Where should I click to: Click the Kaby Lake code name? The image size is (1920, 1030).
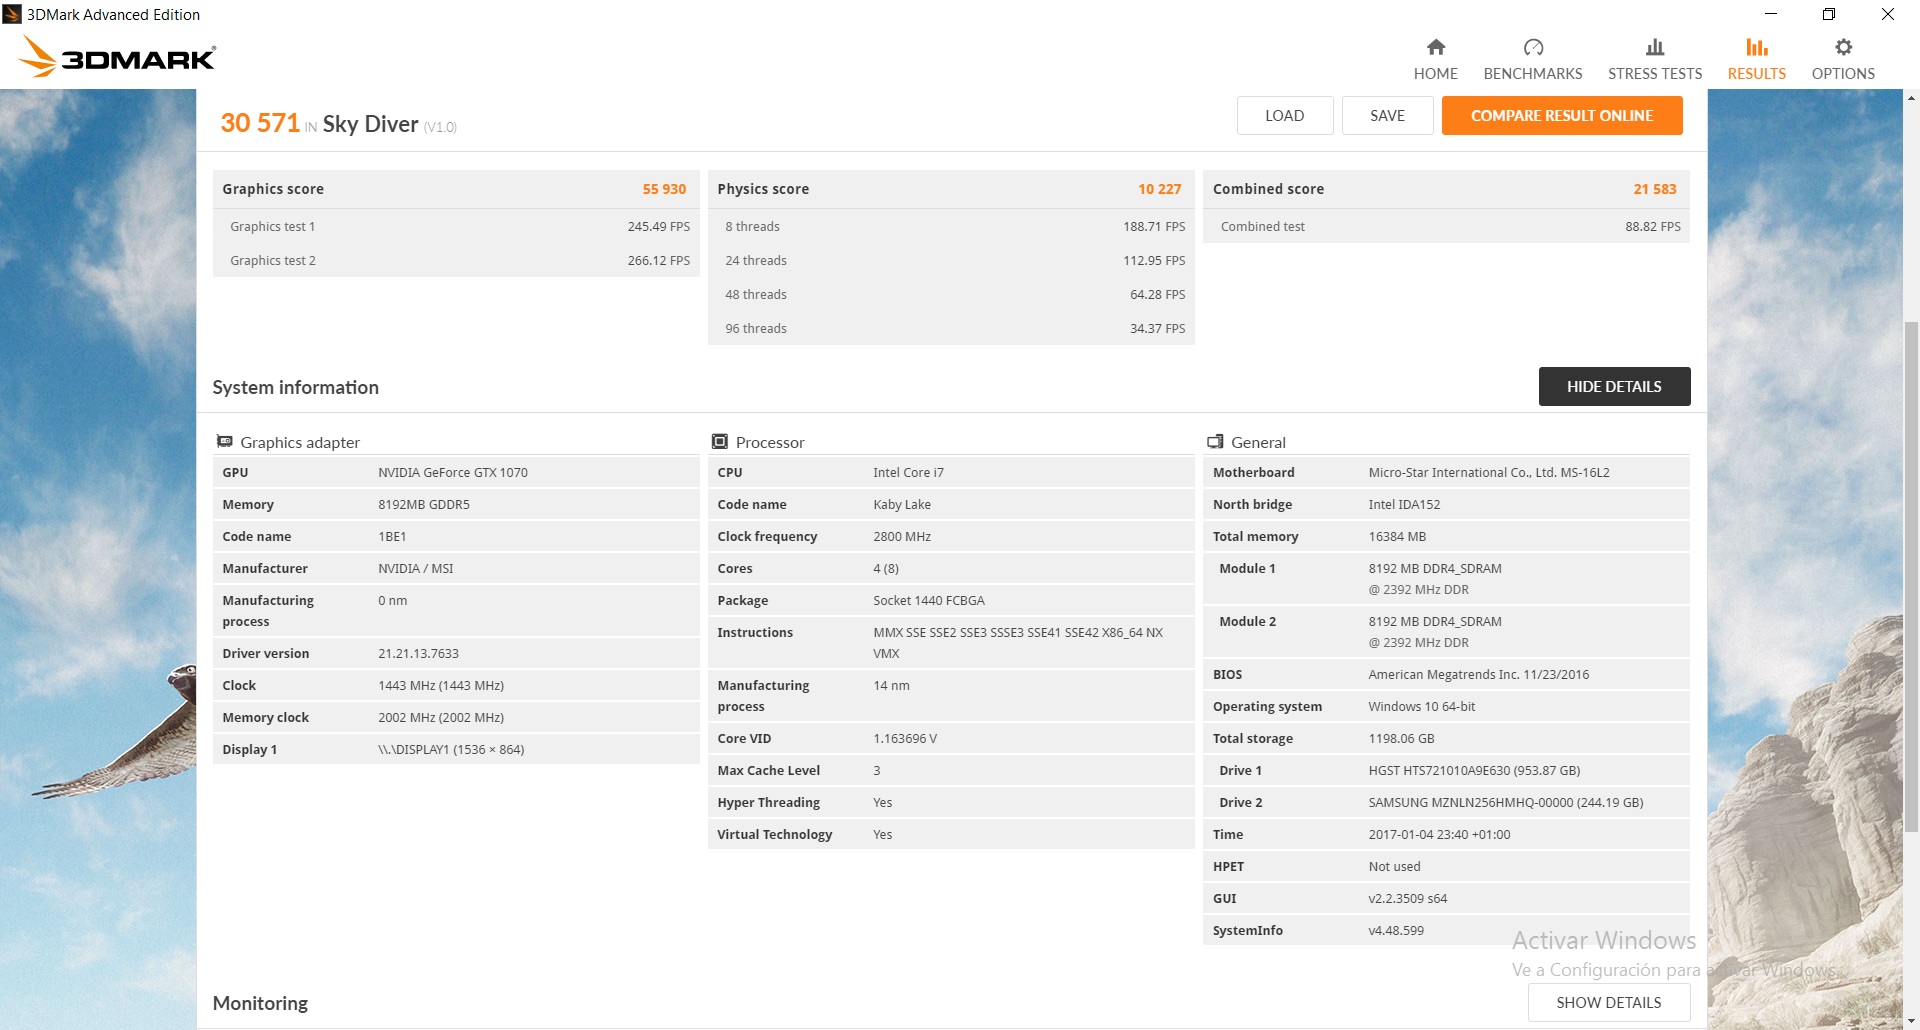point(902,504)
